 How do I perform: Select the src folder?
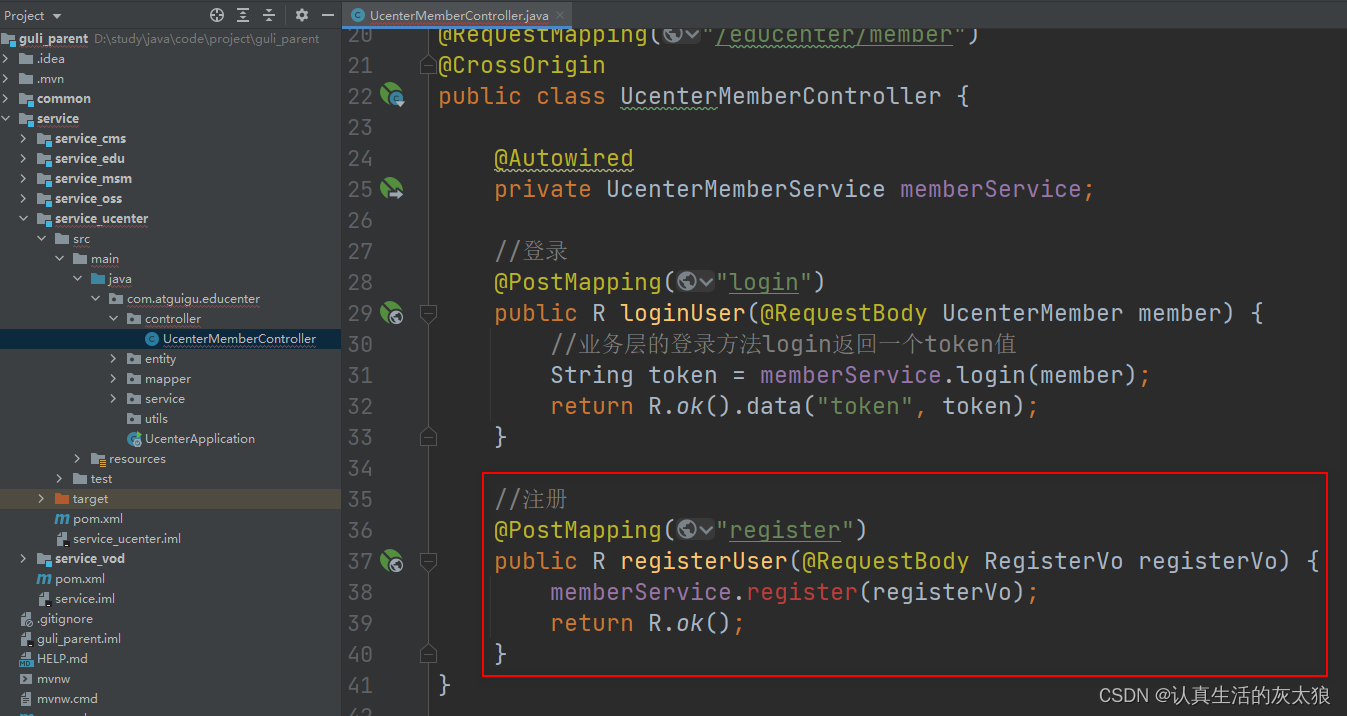(81, 239)
